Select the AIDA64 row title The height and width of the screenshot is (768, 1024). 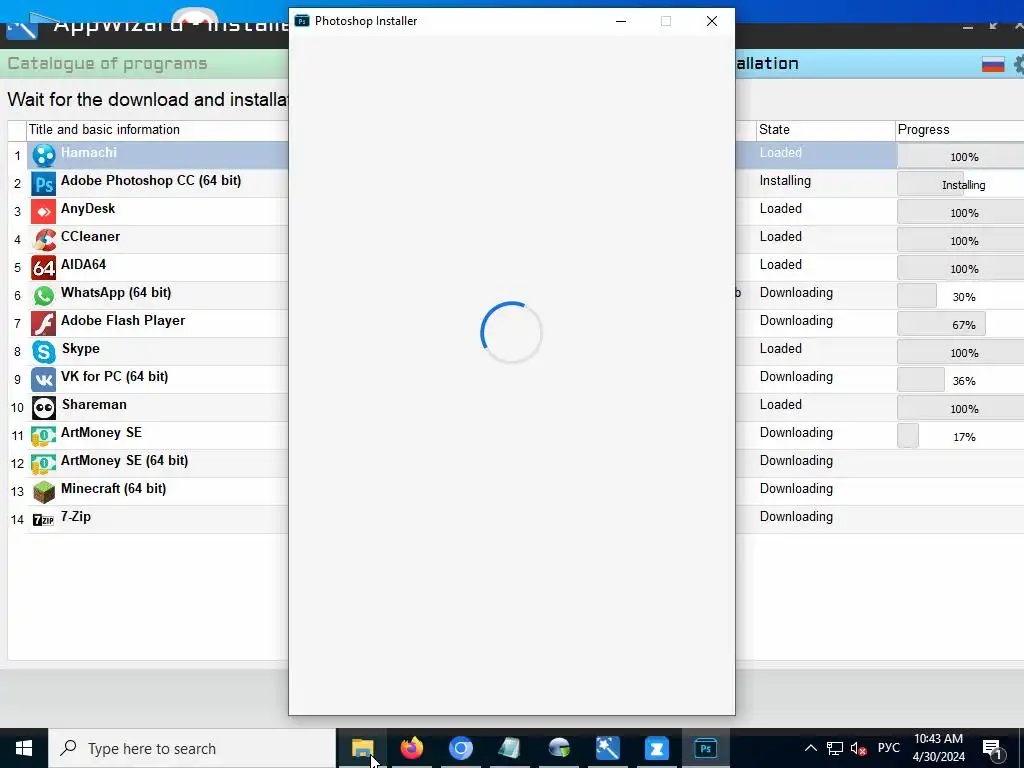pyautogui.click(x=83, y=264)
